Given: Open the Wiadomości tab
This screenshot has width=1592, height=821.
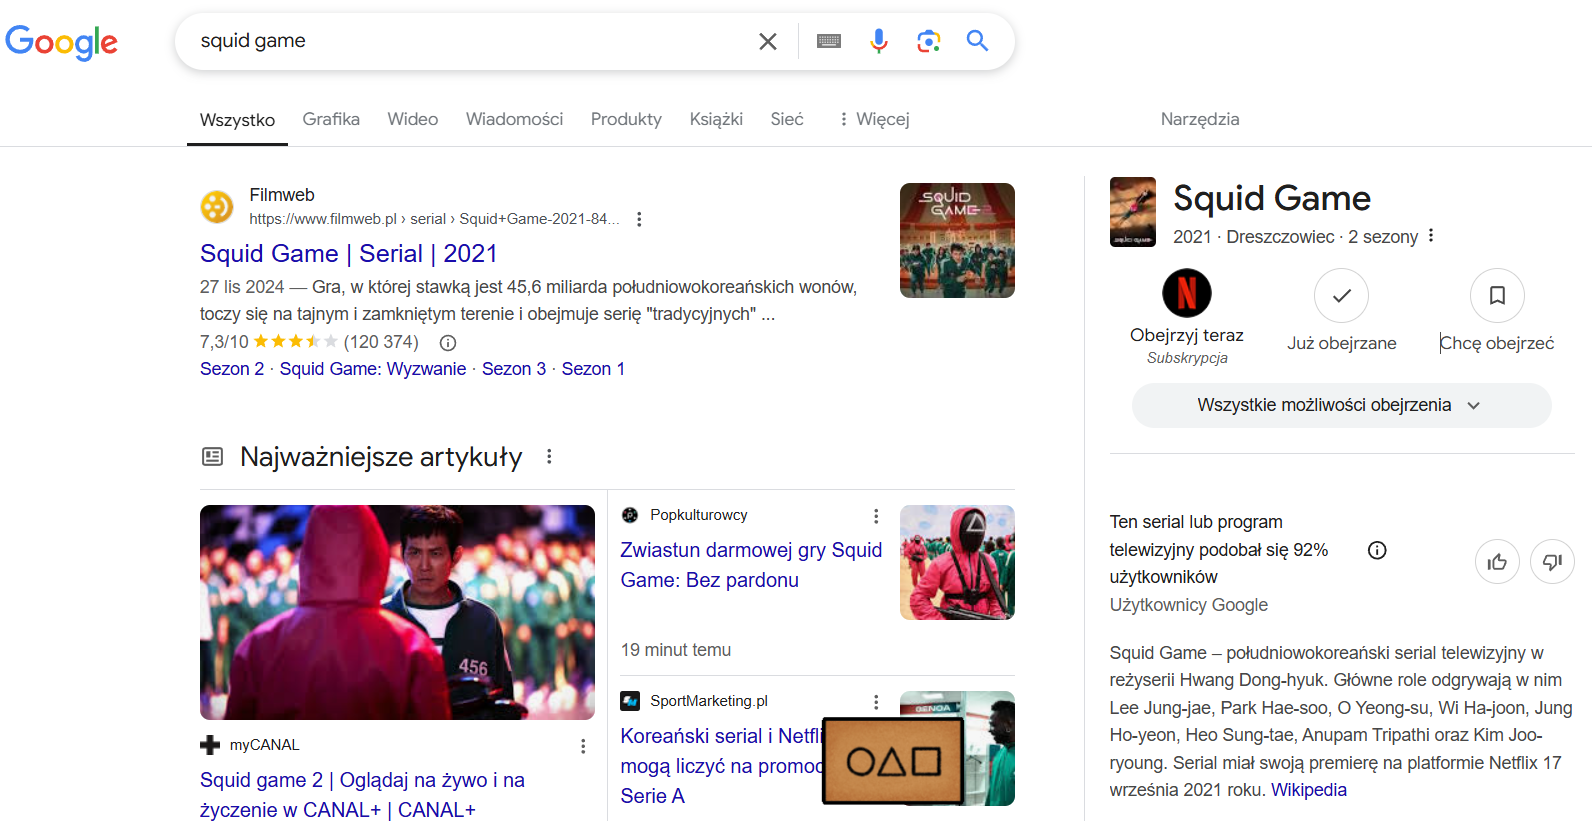Looking at the screenshot, I should 514,119.
